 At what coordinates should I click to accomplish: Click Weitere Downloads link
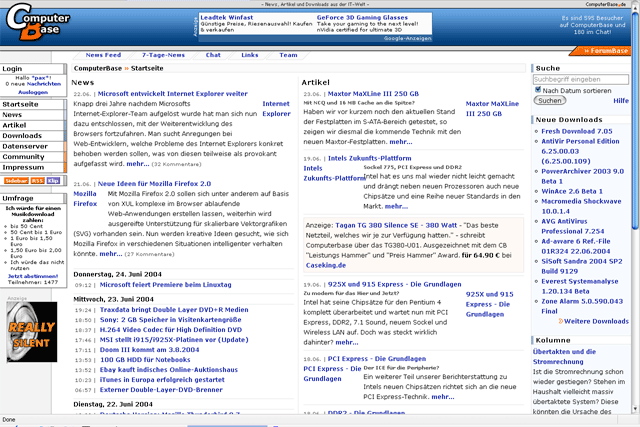coord(596,321)
